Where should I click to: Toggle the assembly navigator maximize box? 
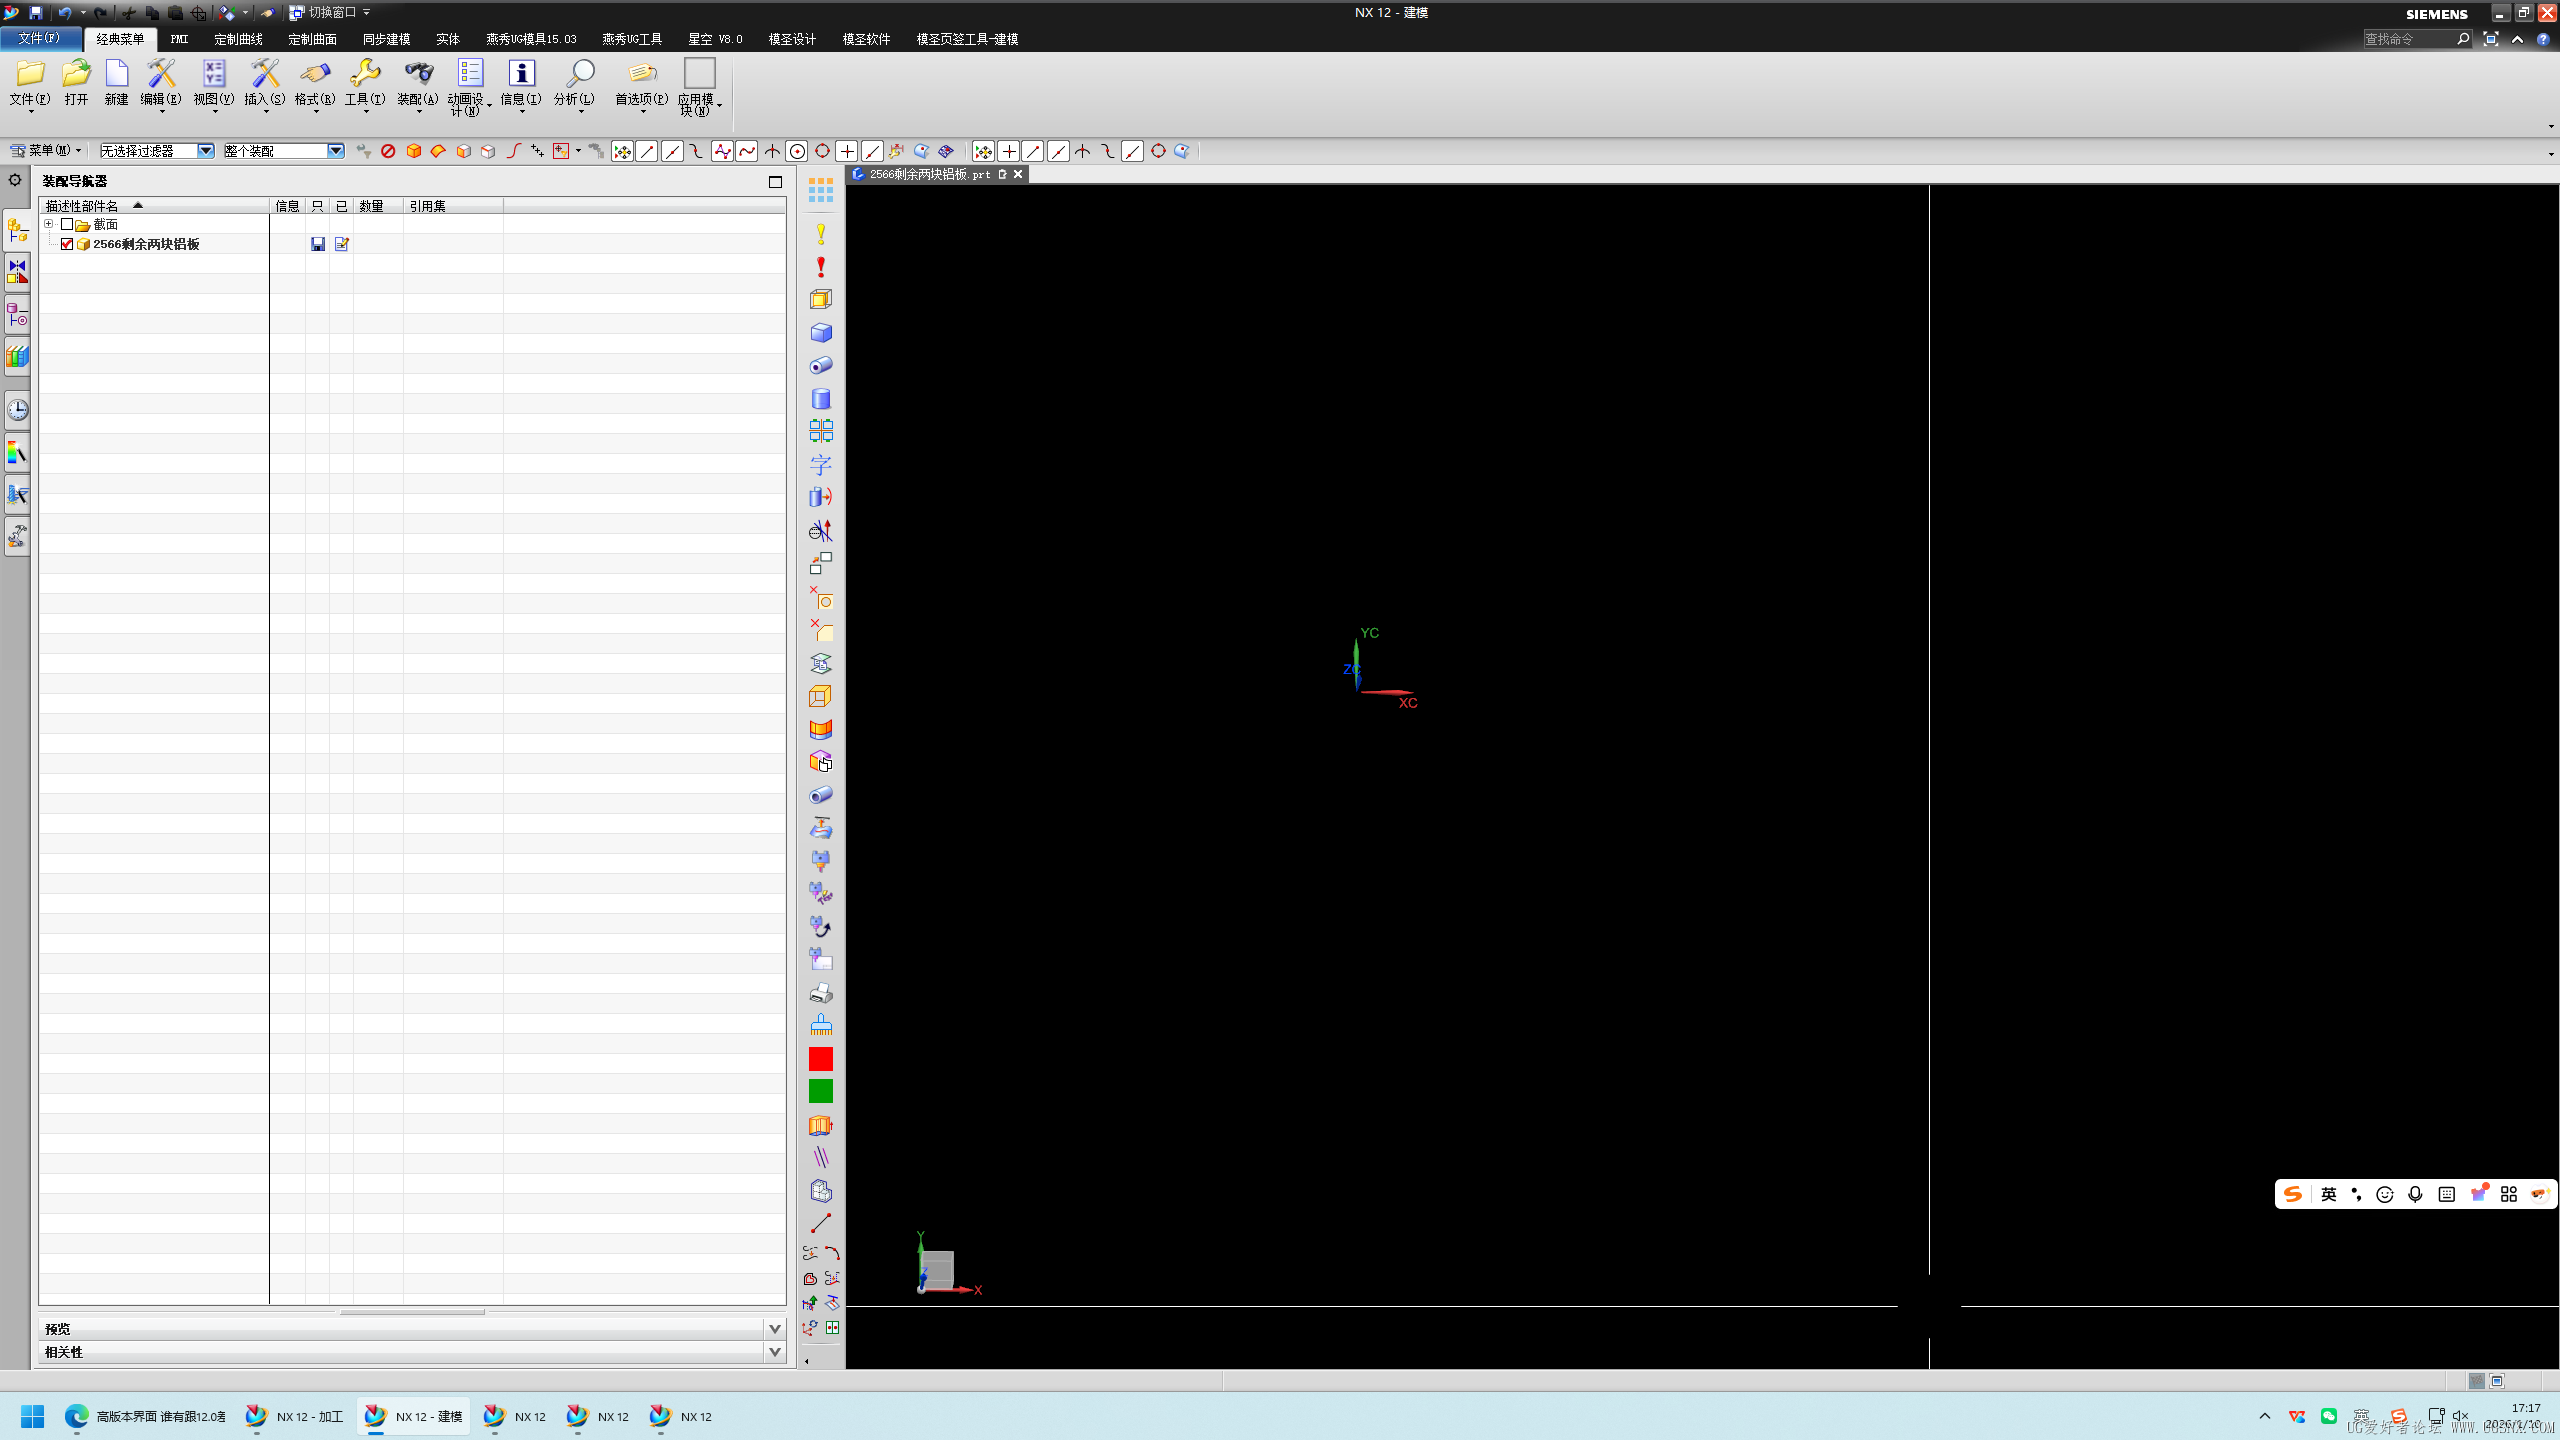(775, 181)
